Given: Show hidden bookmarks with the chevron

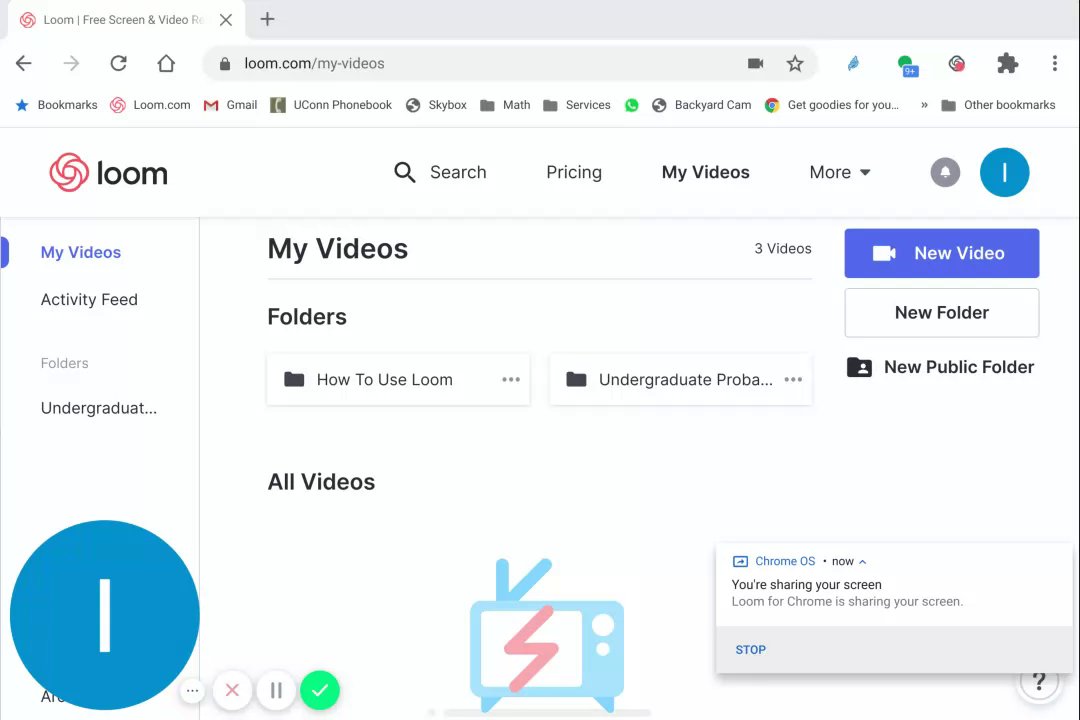Looking at the screenshot, I should tap(924, 105).
